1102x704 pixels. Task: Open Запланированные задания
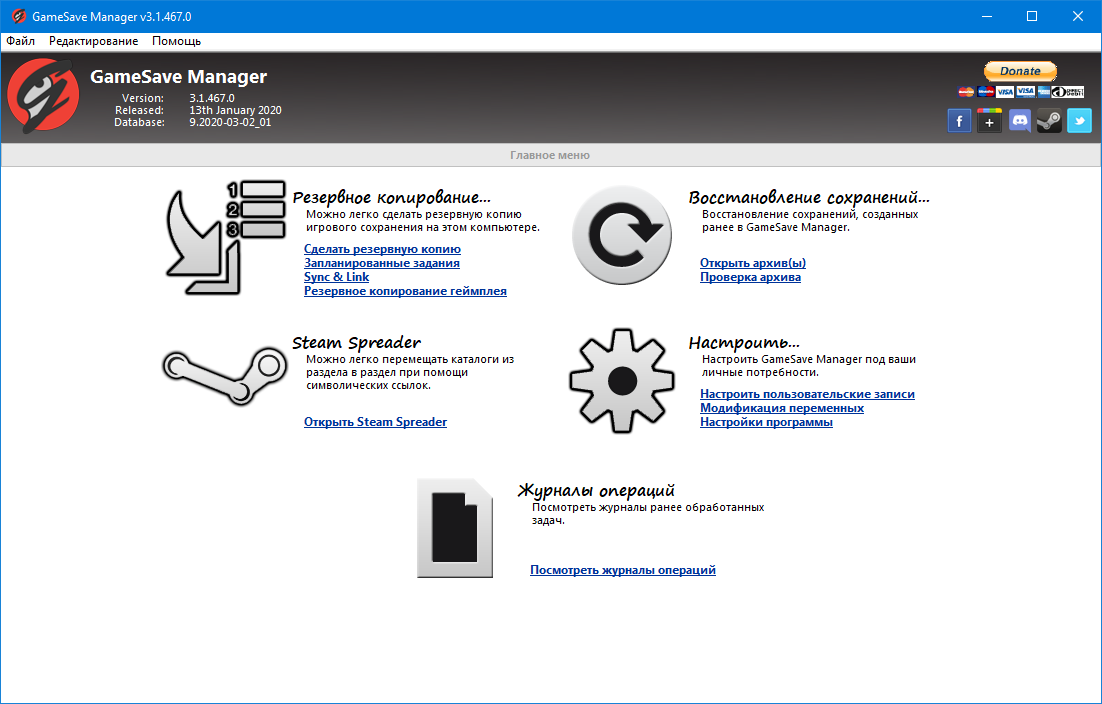[381, 262]
